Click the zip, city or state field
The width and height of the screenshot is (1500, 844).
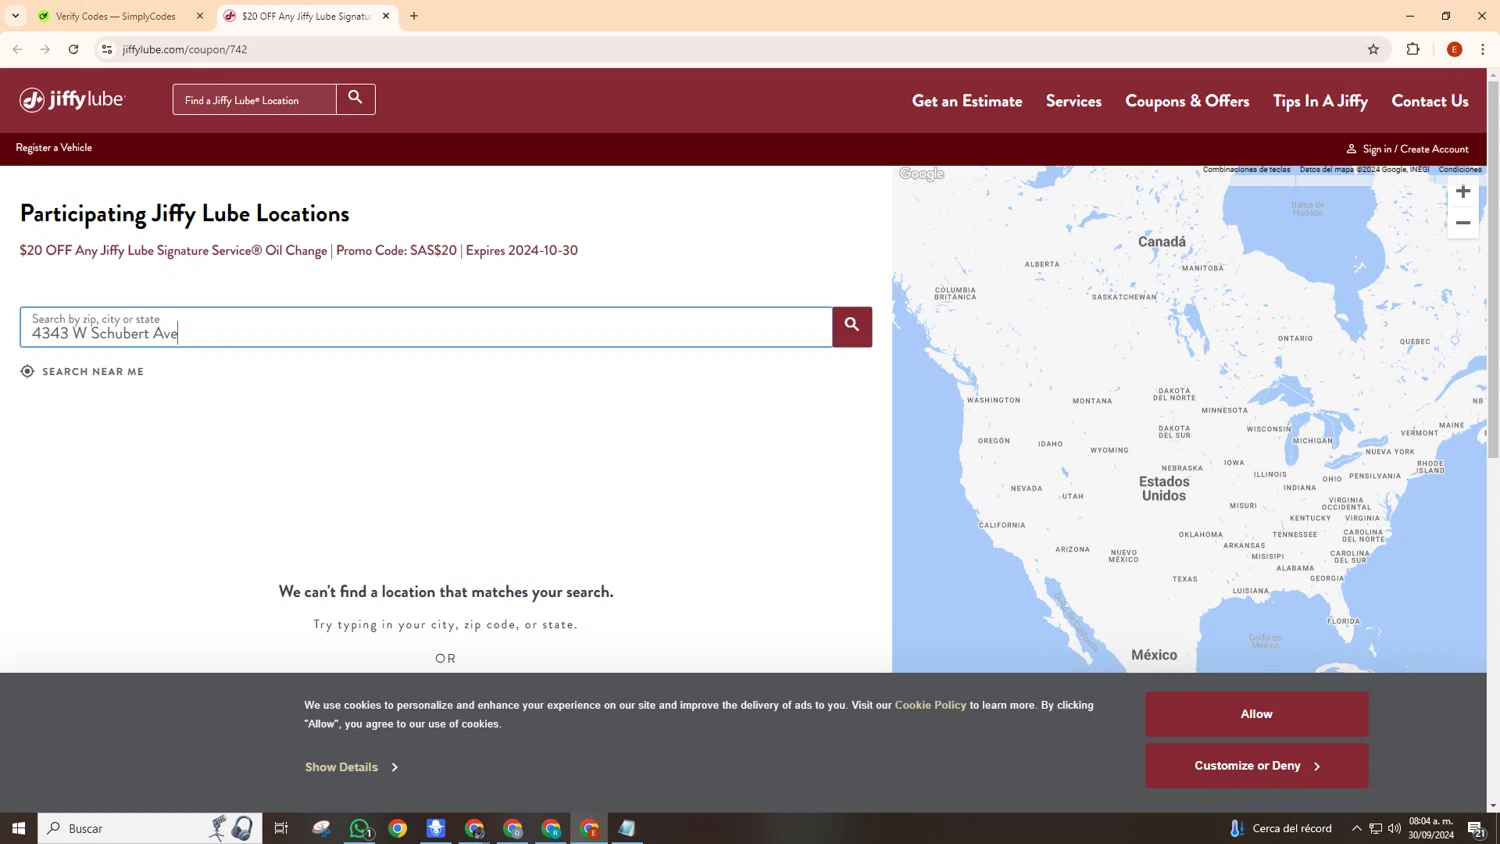coord(426,327)
